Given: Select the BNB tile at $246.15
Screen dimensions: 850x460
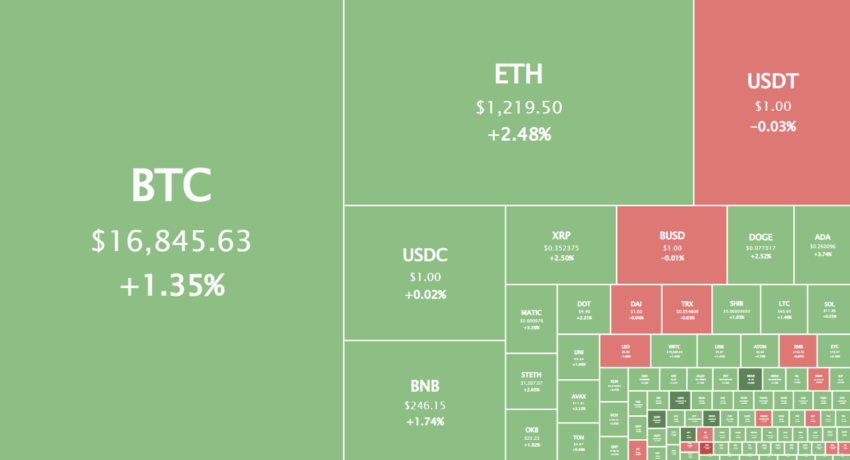Looking at the screenshot, I should click(424, 400).
